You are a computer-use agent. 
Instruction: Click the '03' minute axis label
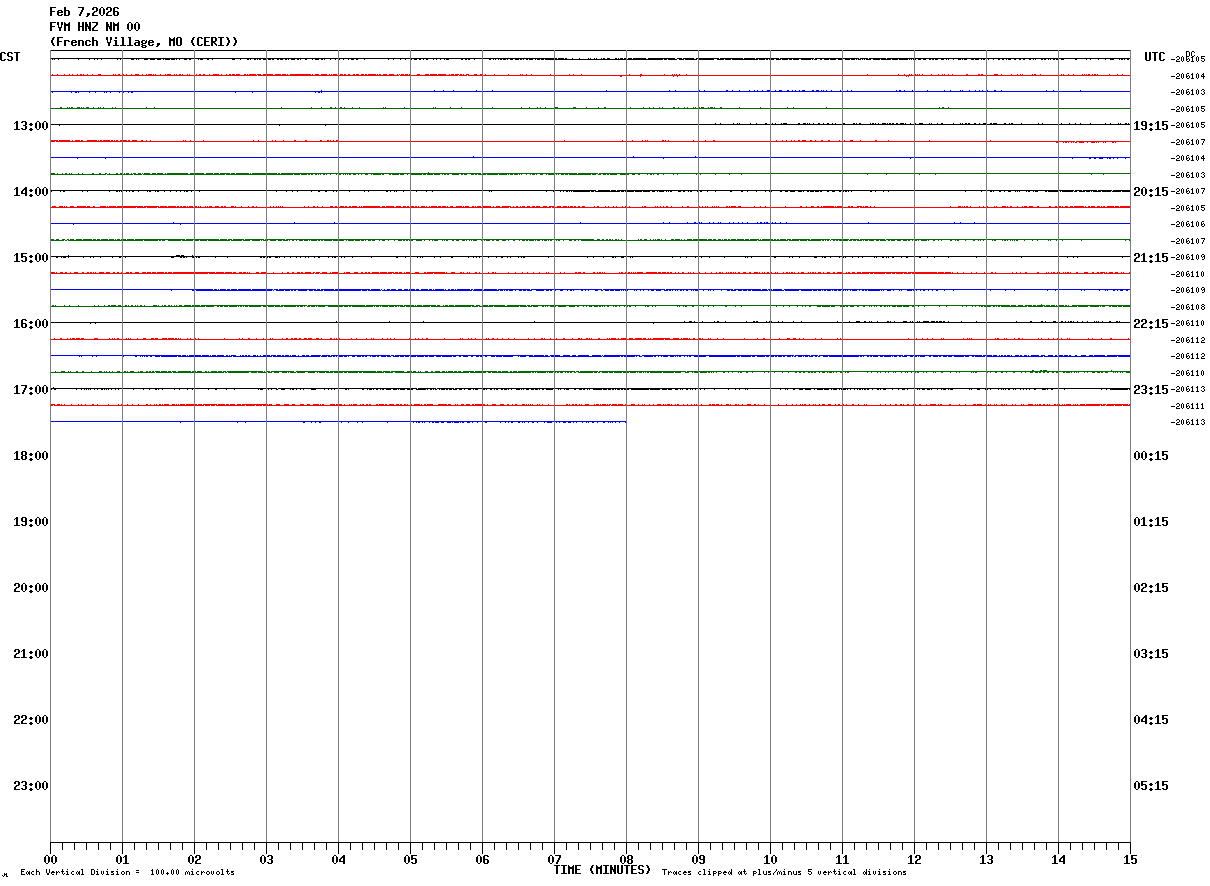[x=266, y=859]
